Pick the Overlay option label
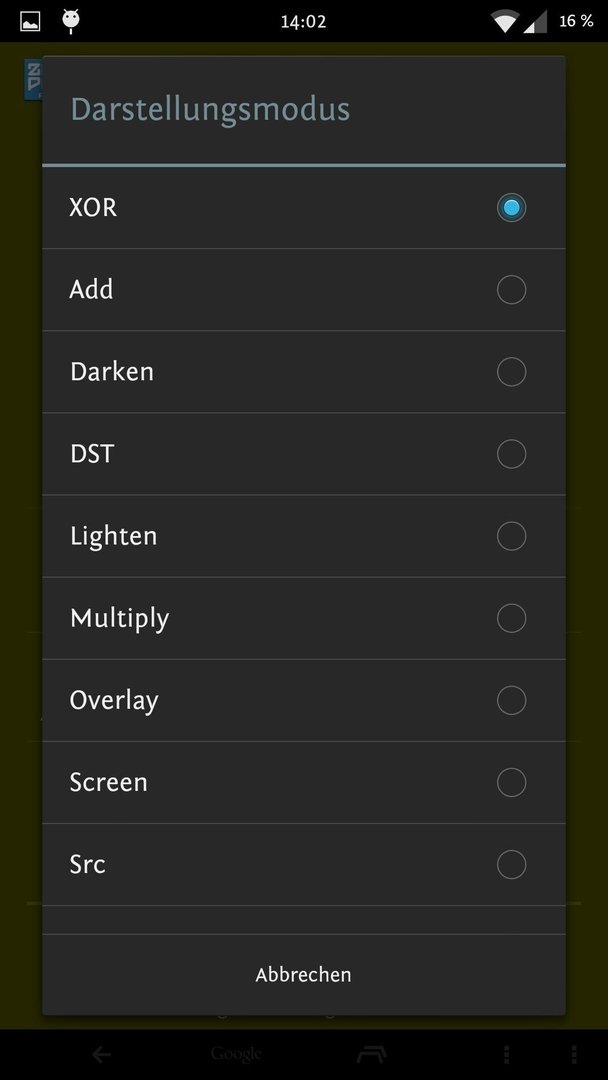 pyautogui.click(x=114, y=700)
